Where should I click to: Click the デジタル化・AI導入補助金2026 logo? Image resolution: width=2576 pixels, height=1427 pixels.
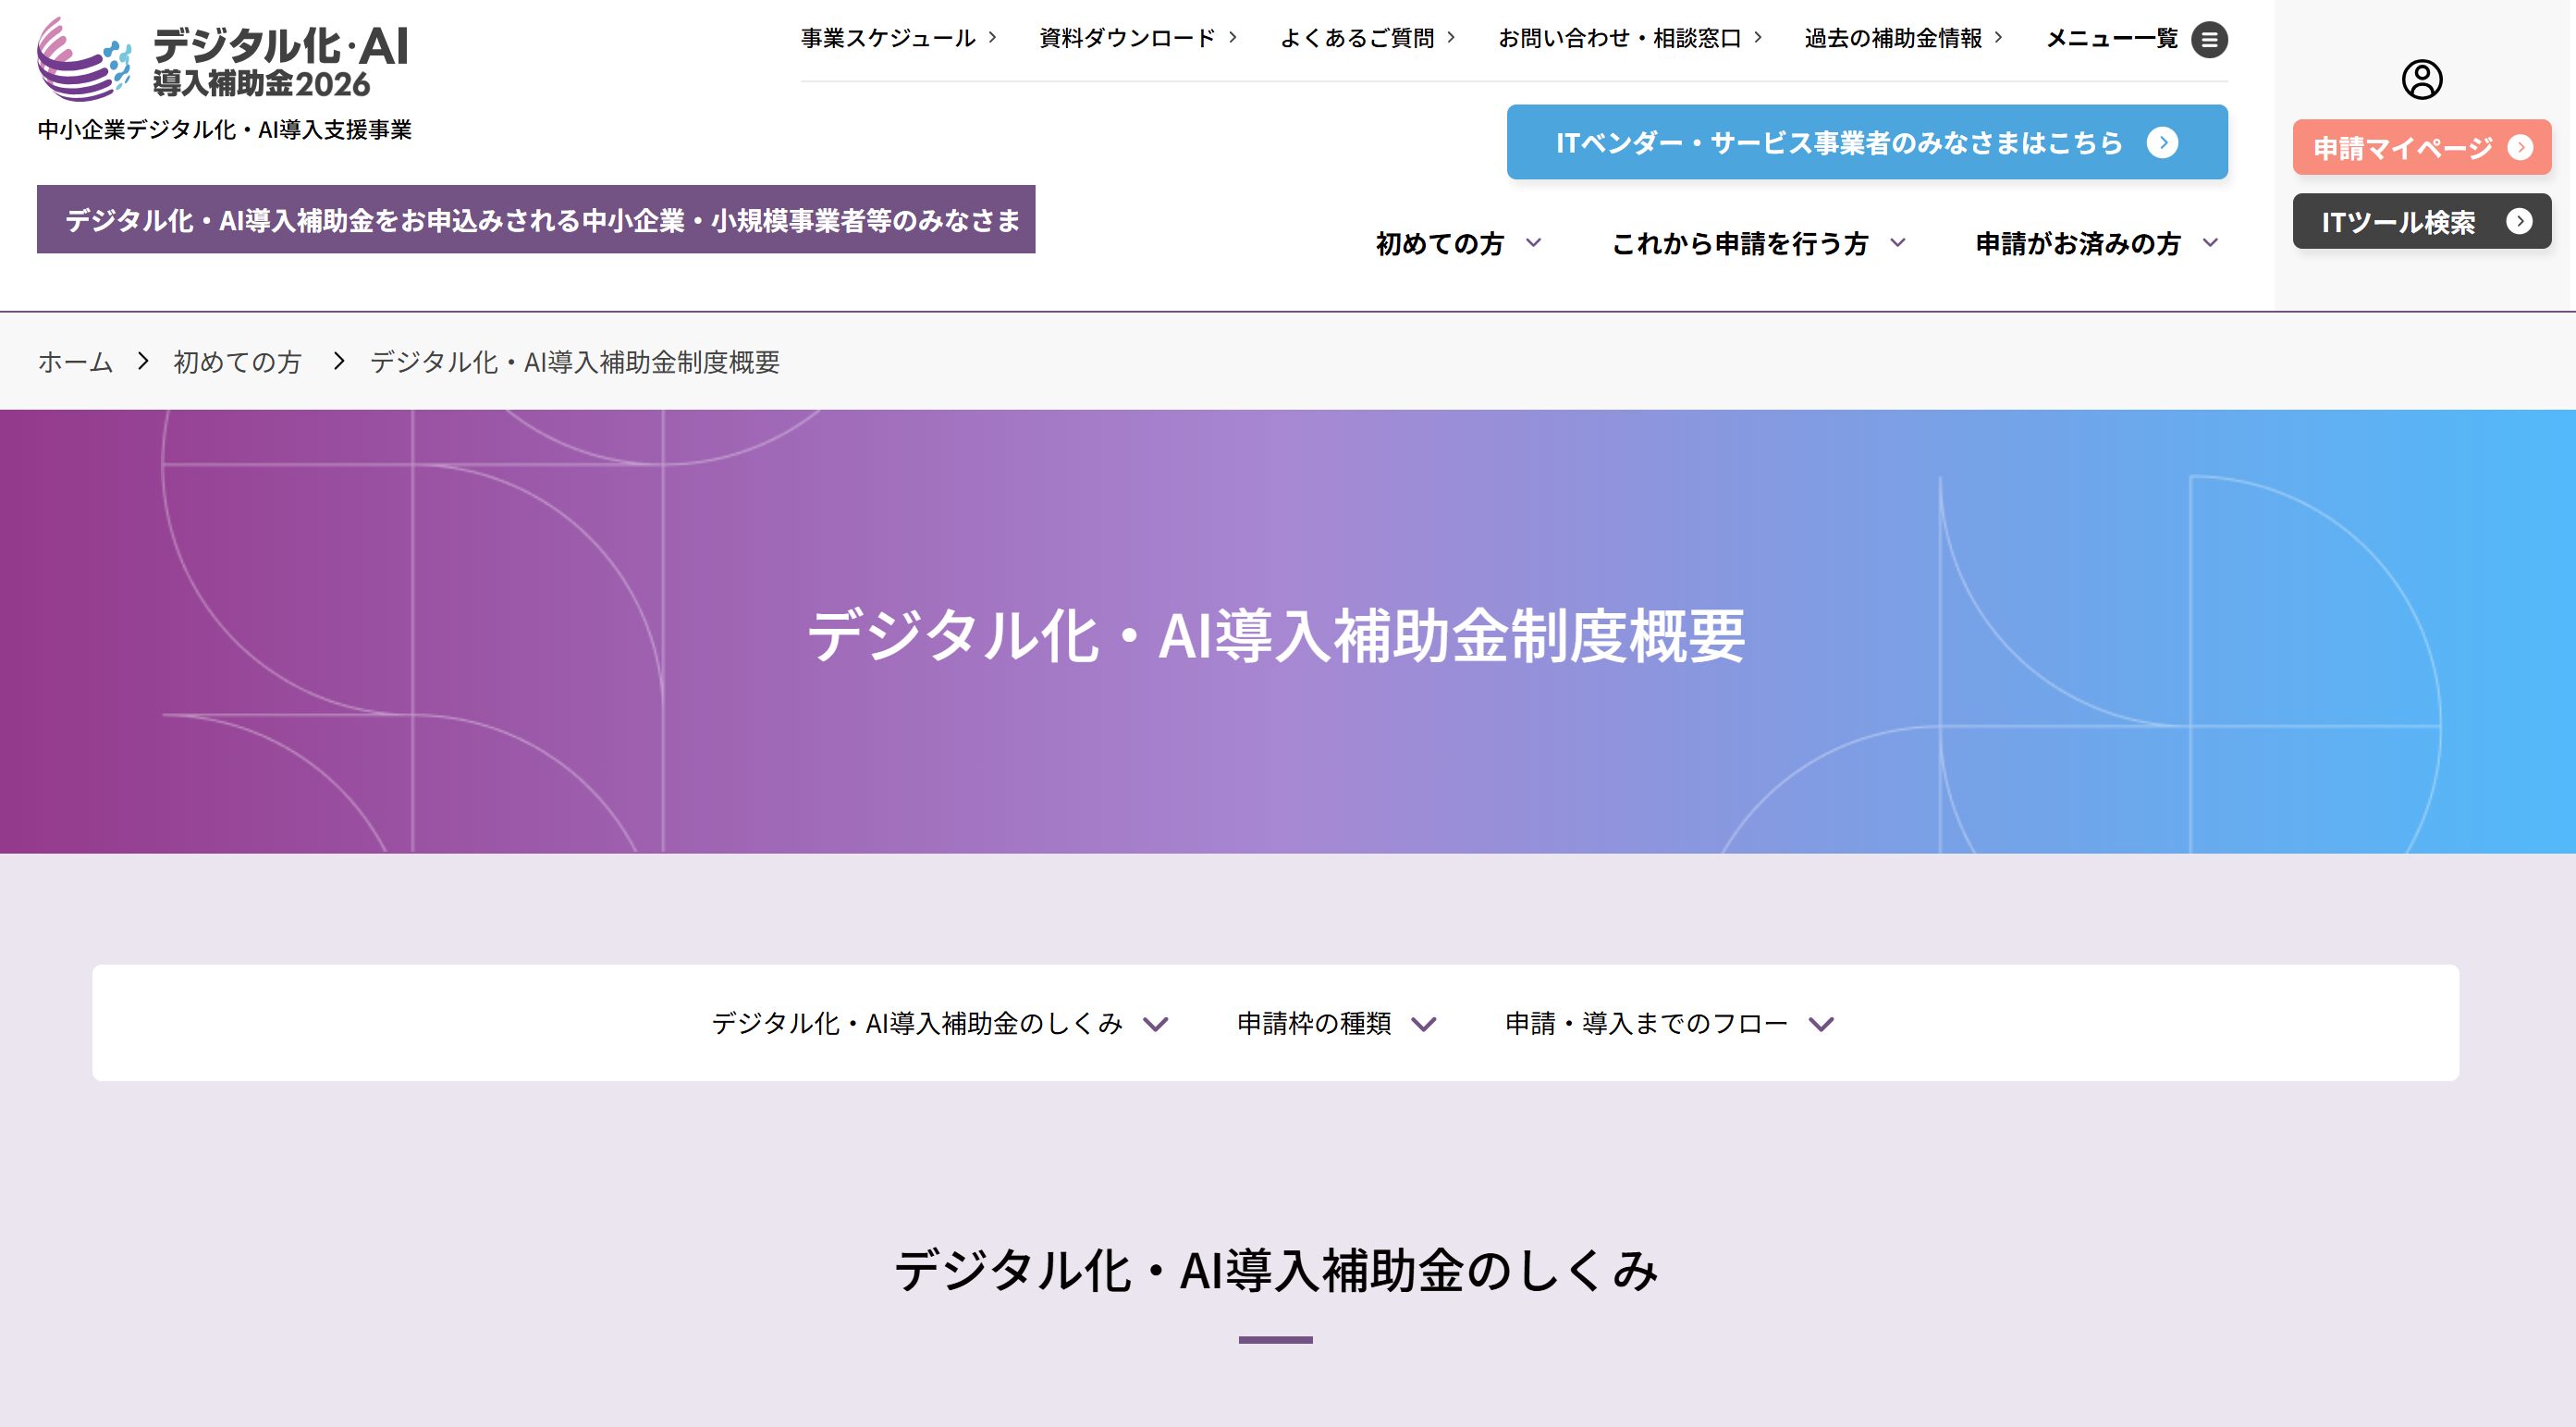223,60
